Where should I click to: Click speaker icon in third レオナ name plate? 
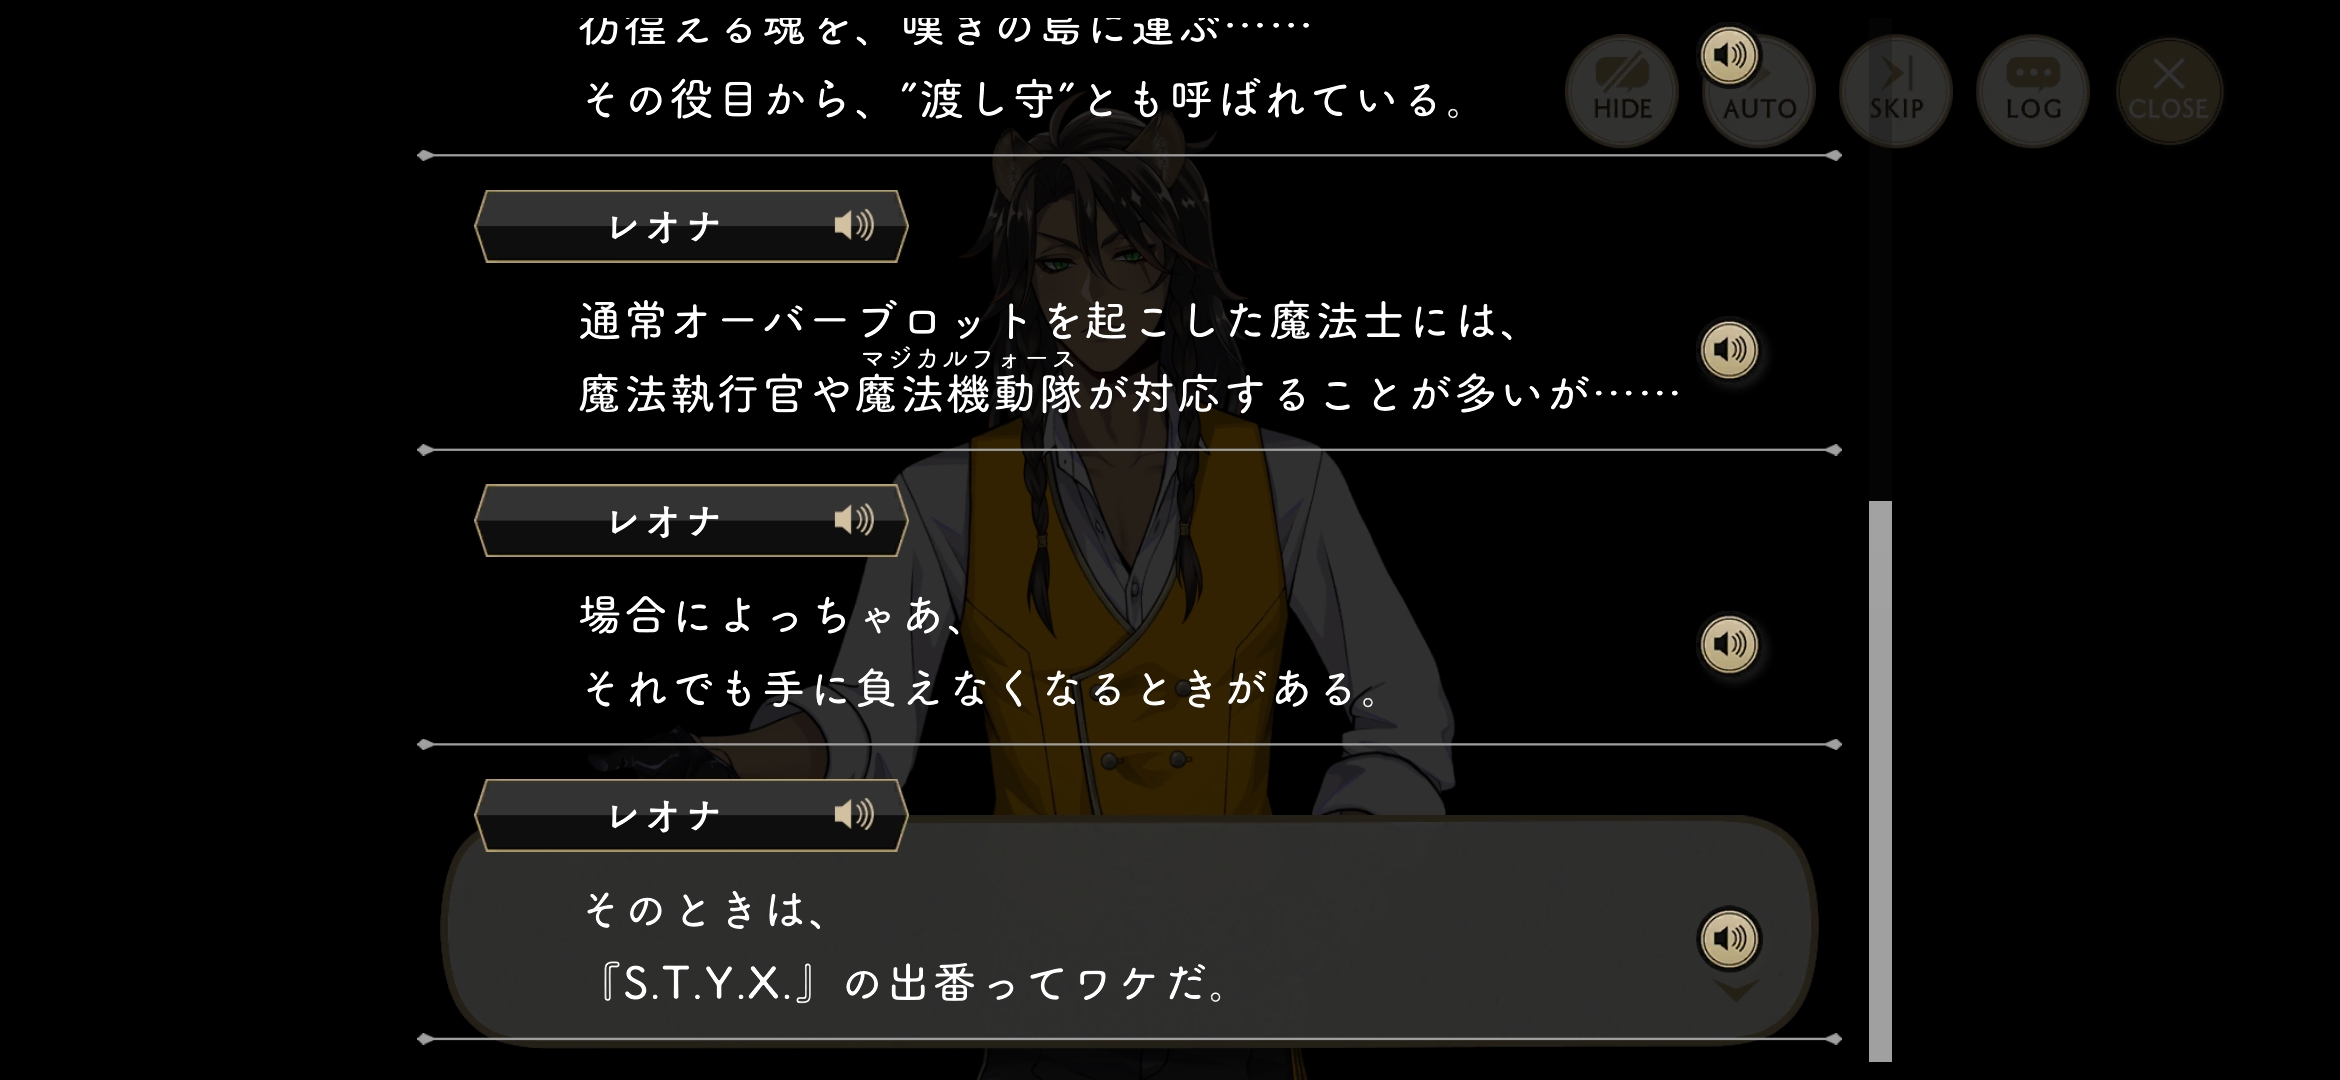coord(854,815)
